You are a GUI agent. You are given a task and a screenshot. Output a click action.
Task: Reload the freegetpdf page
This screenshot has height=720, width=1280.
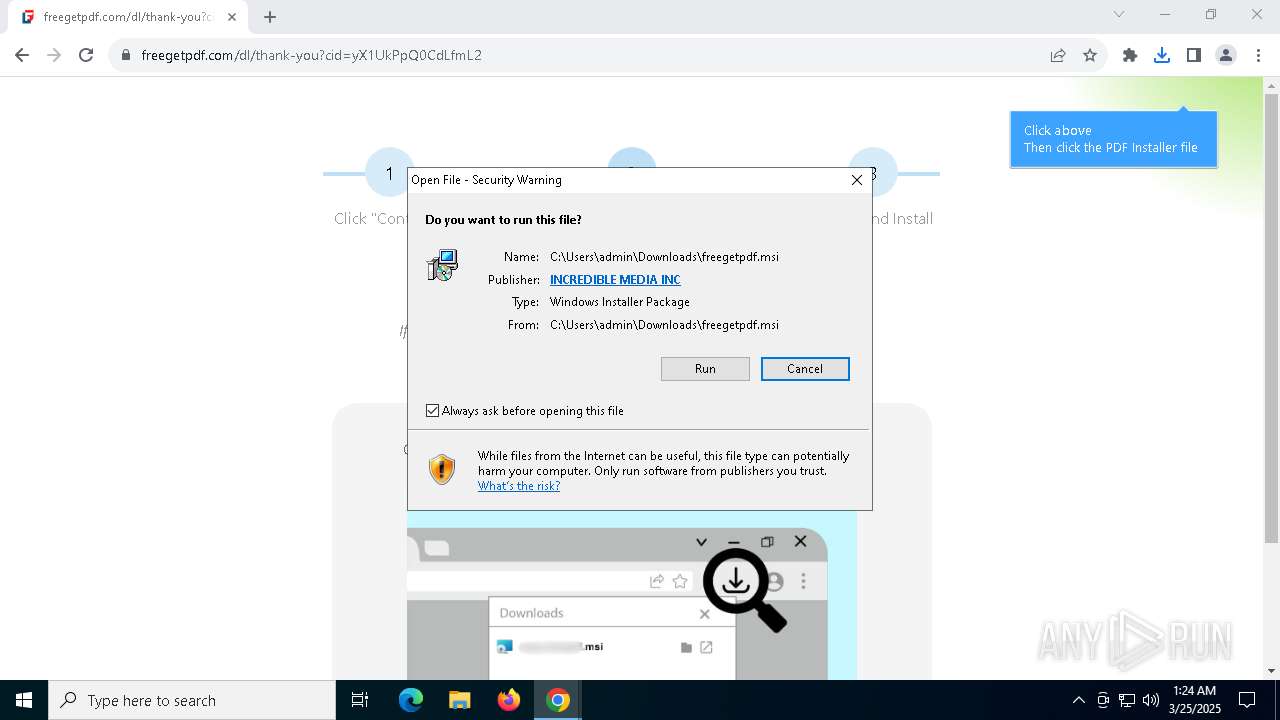coord(86,55)
